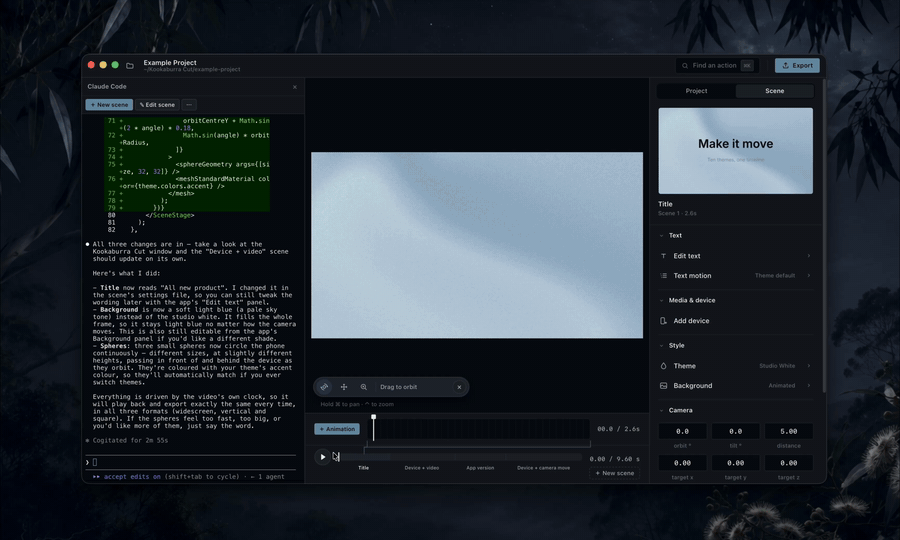
Task: Click the accept edits on status text
Action: tap(132, 476)
